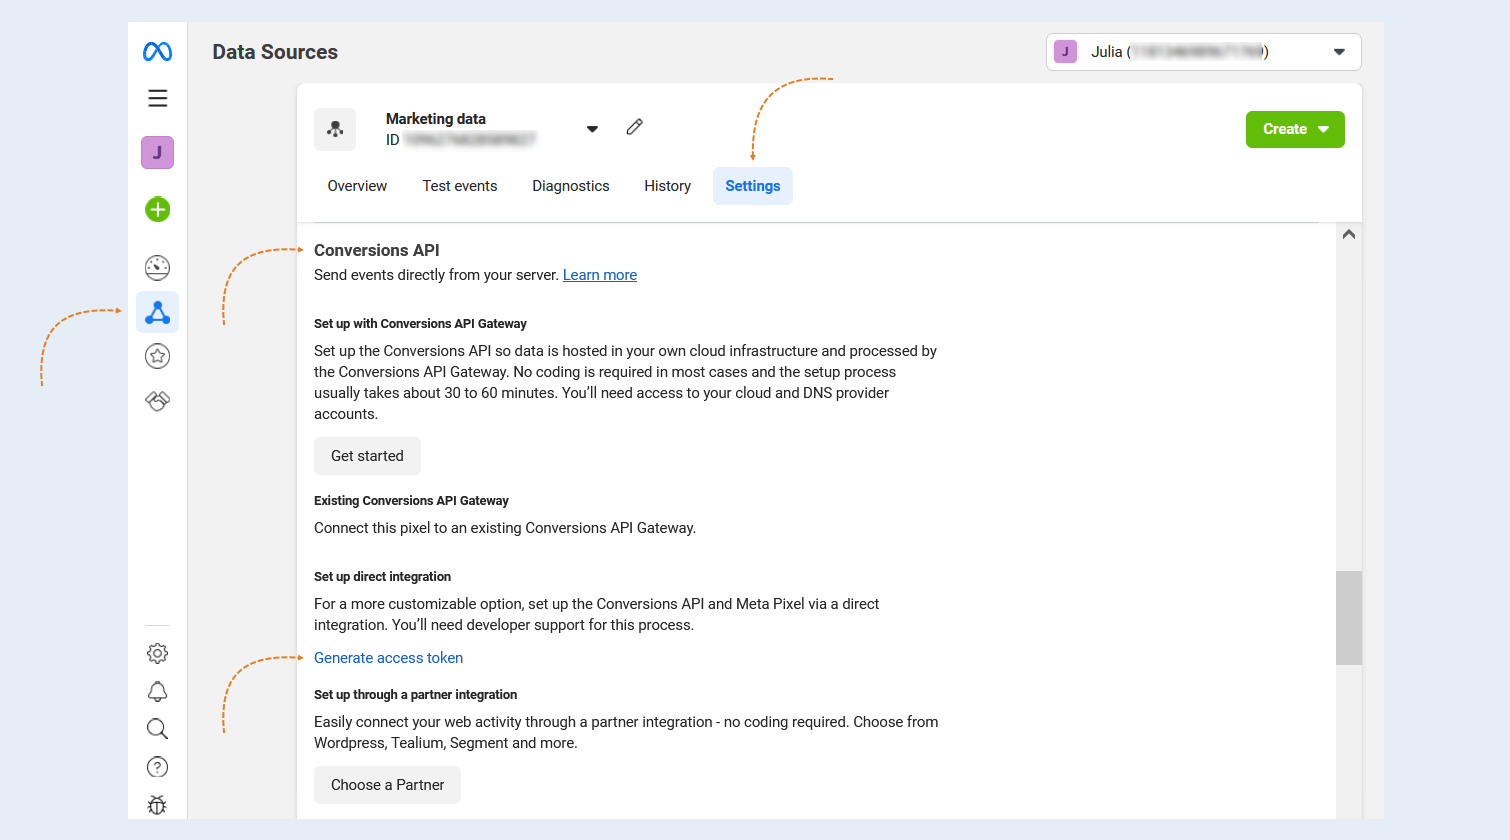Click 'Set up direct integration' heading
The width and height of the screenshot is (1510, 840).
[x=382, y=577]
